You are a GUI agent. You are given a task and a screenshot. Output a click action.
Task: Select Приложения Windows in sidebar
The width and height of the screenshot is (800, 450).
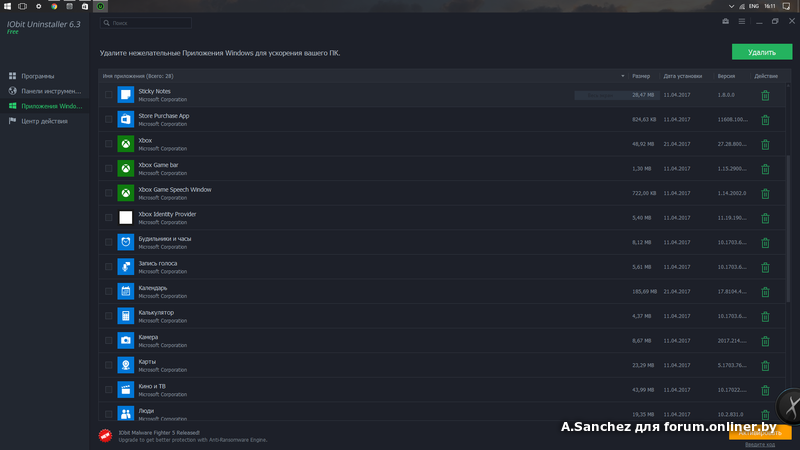point(45,106)
